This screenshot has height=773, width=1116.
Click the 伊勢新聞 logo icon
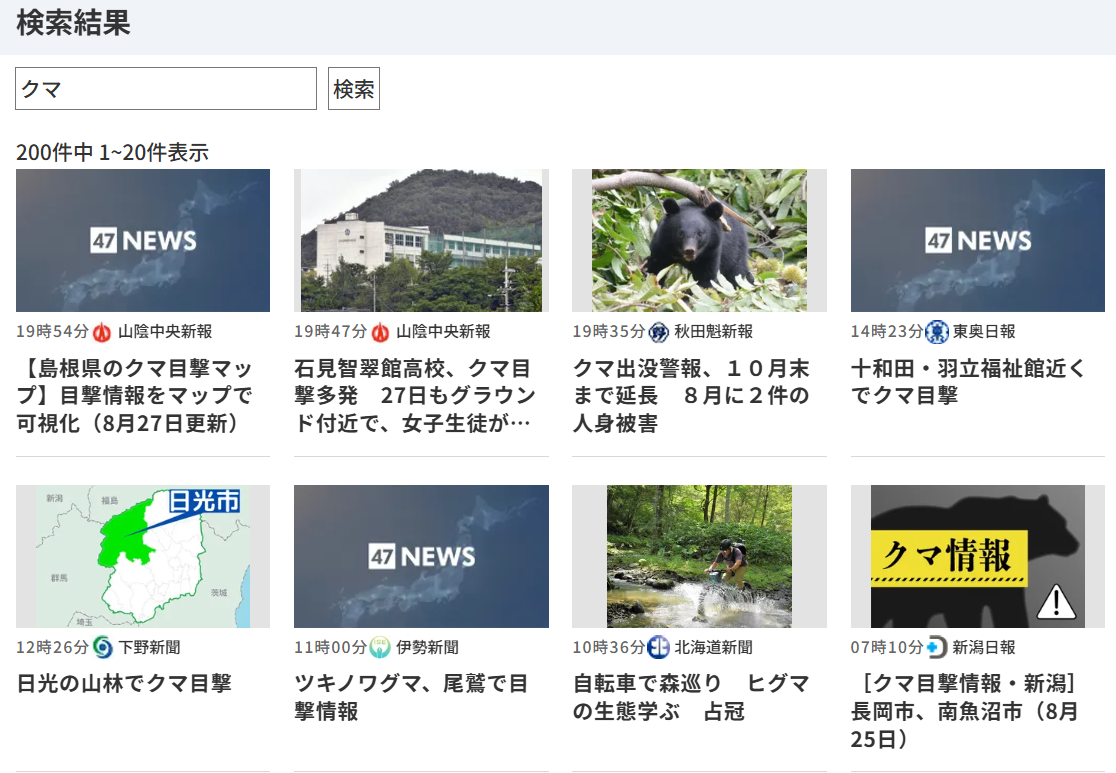click(x=380, y=648)
